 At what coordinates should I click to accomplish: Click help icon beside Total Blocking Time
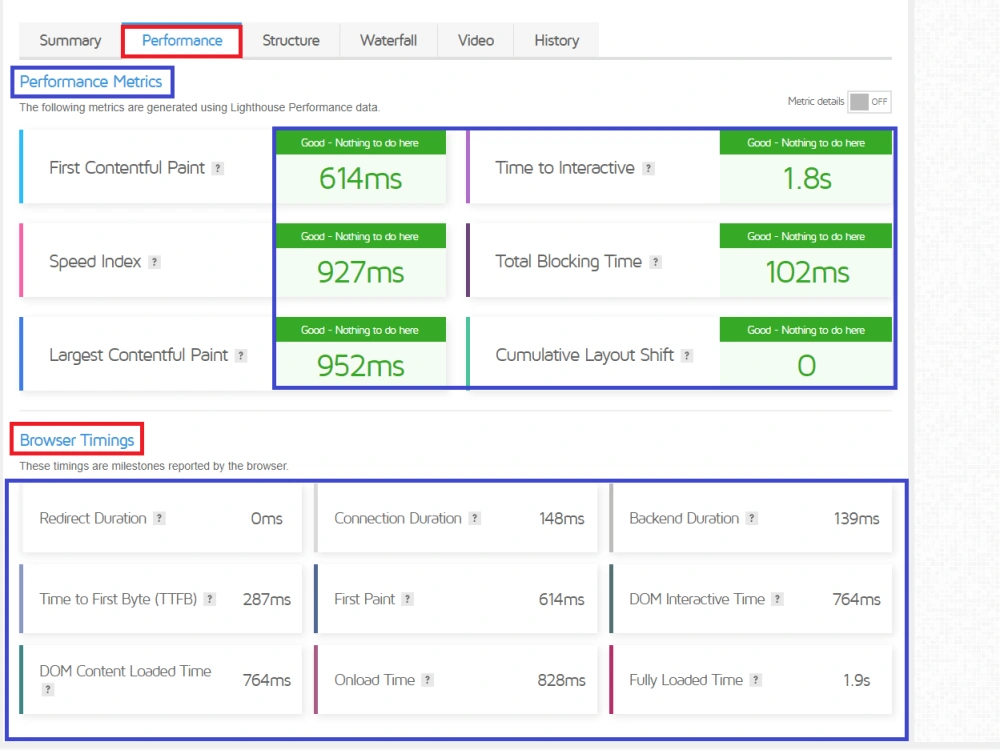point(656,262)
